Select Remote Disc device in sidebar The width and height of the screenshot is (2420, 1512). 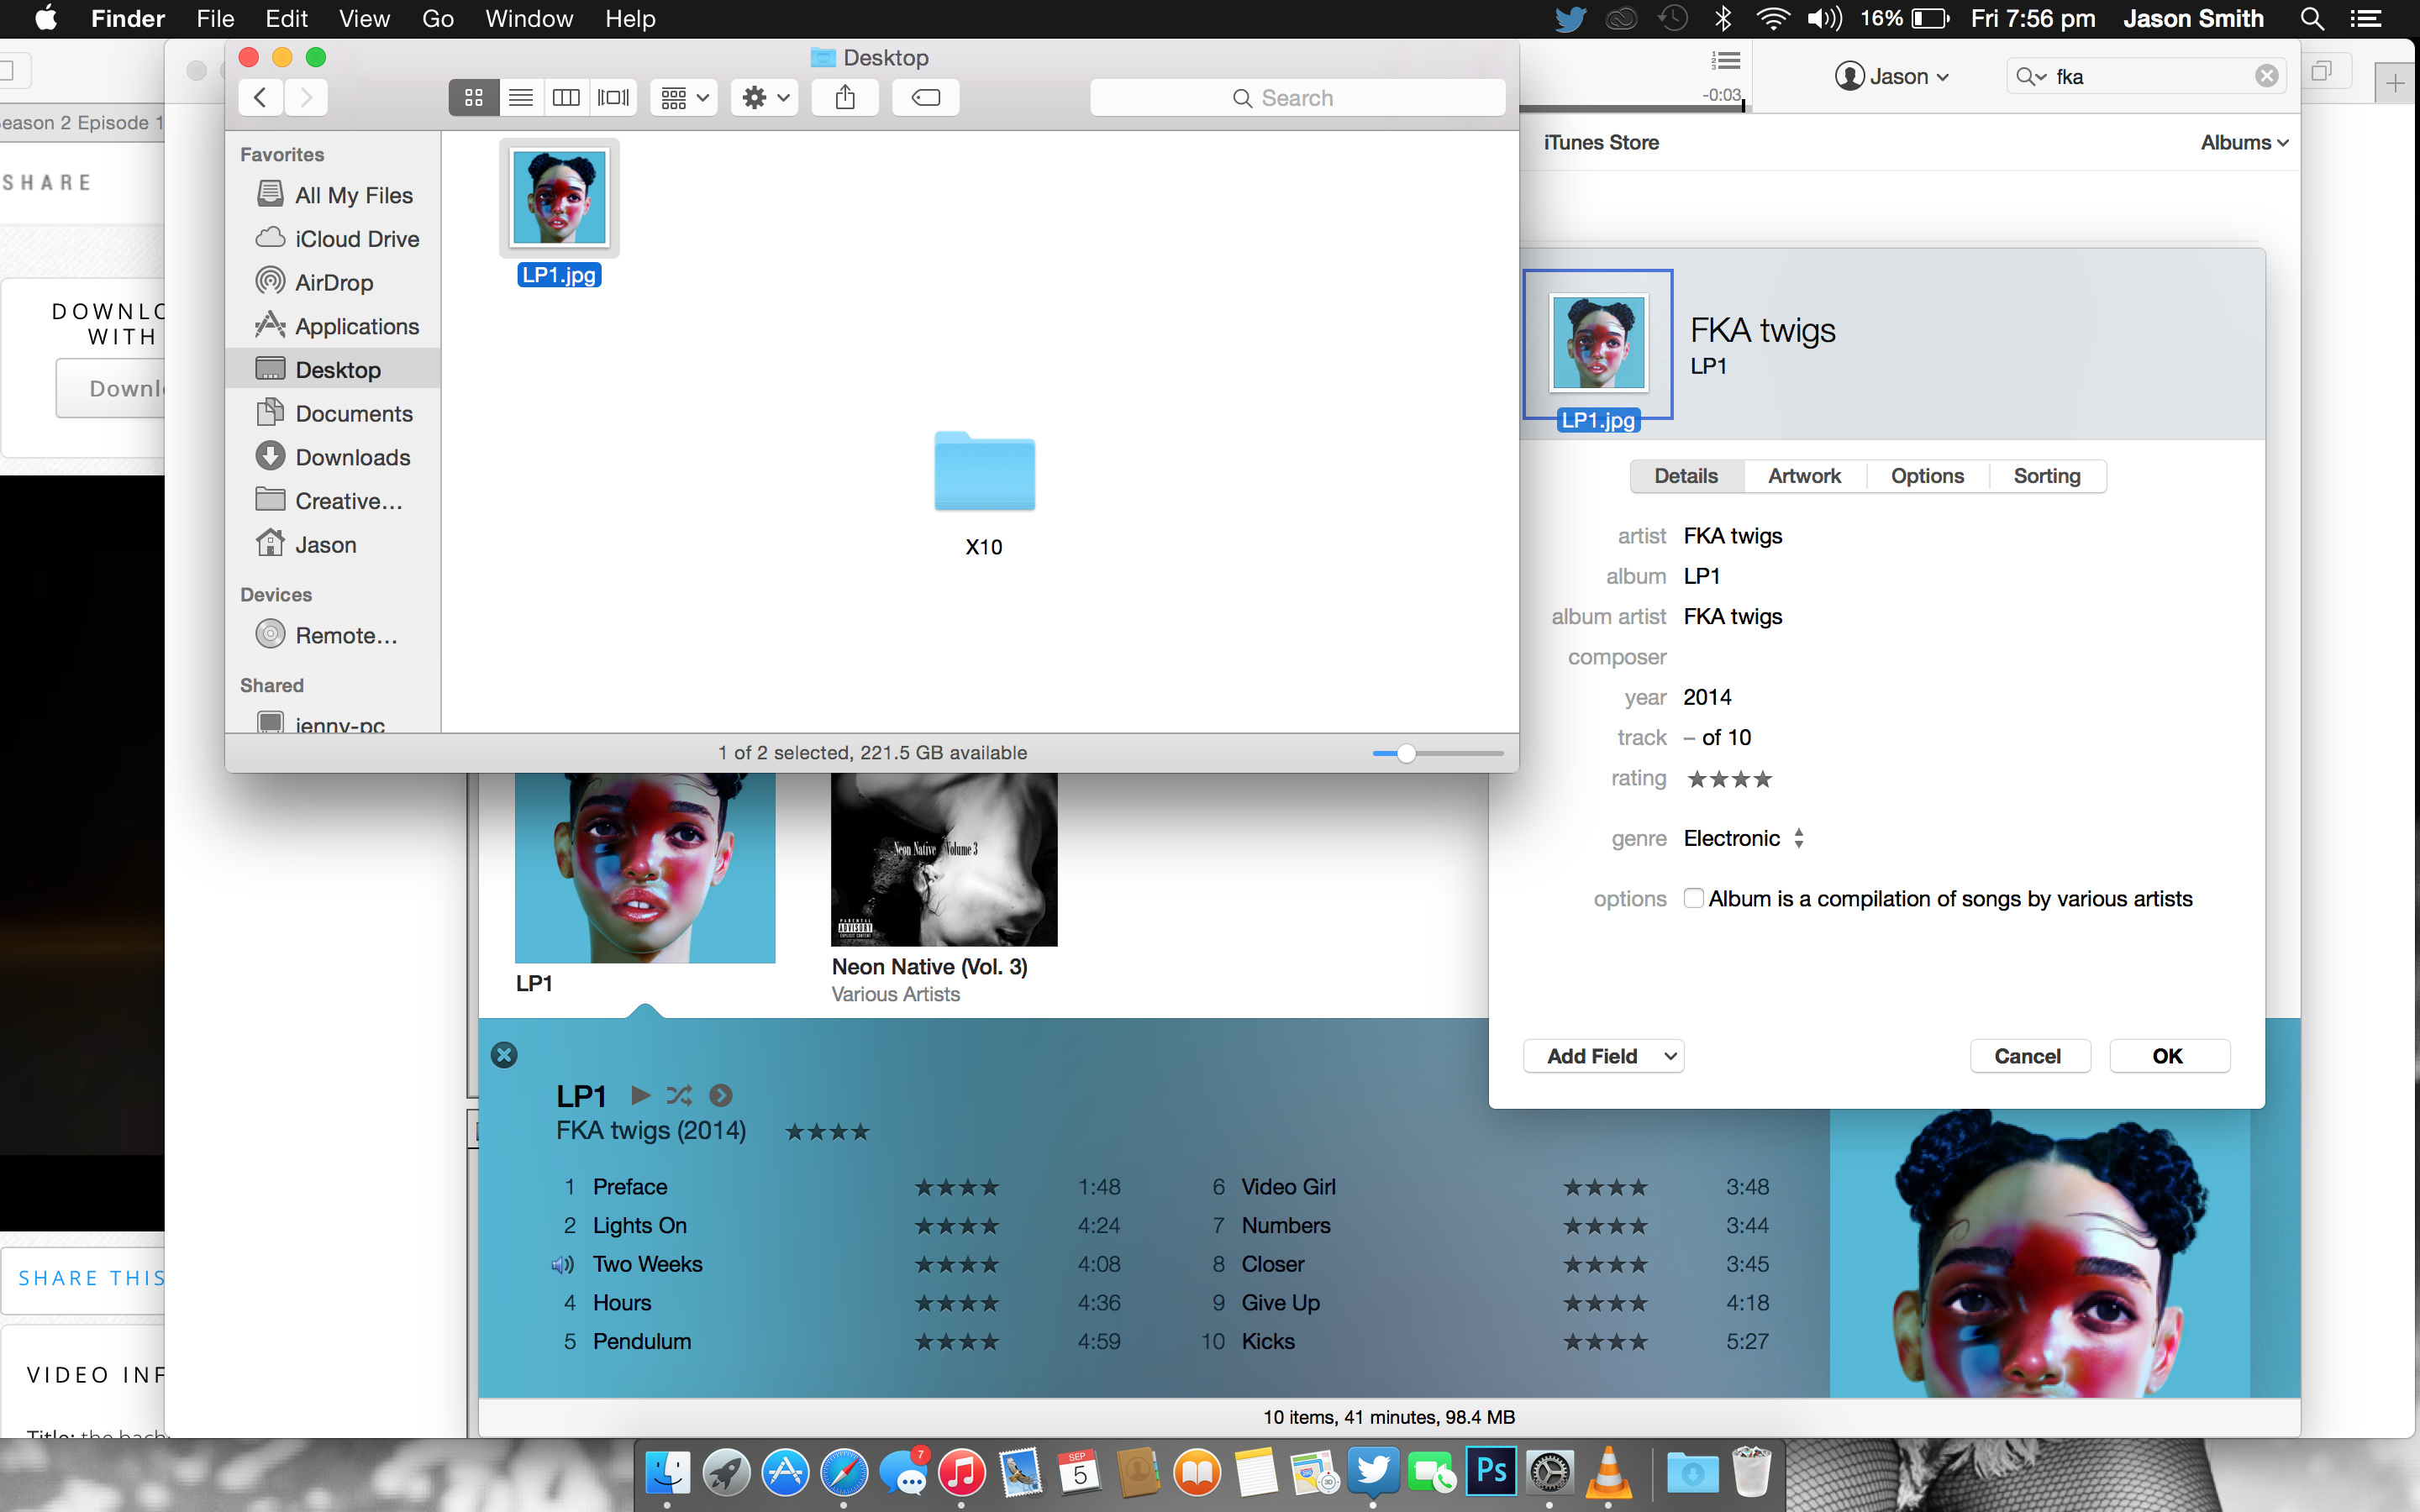pos(326,635)
